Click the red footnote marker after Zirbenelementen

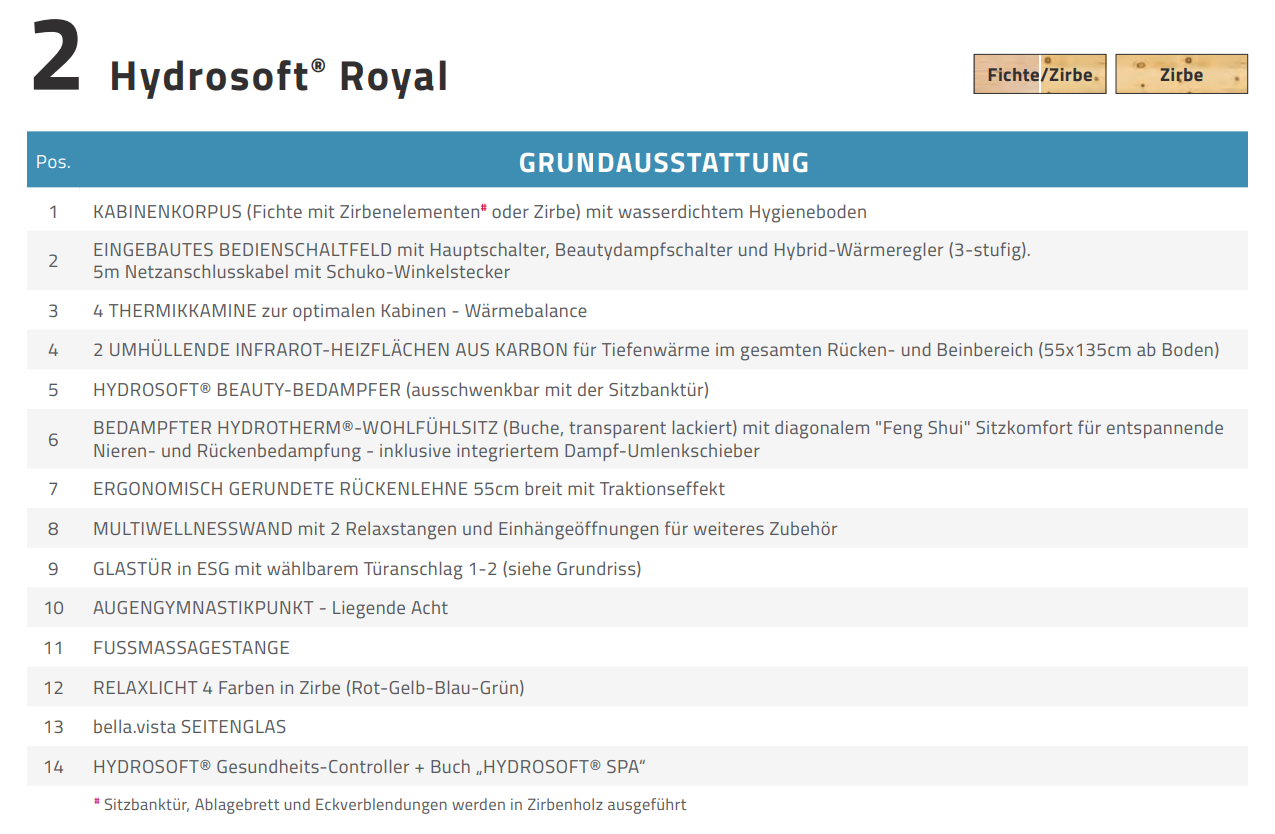[x=484, y=208]
